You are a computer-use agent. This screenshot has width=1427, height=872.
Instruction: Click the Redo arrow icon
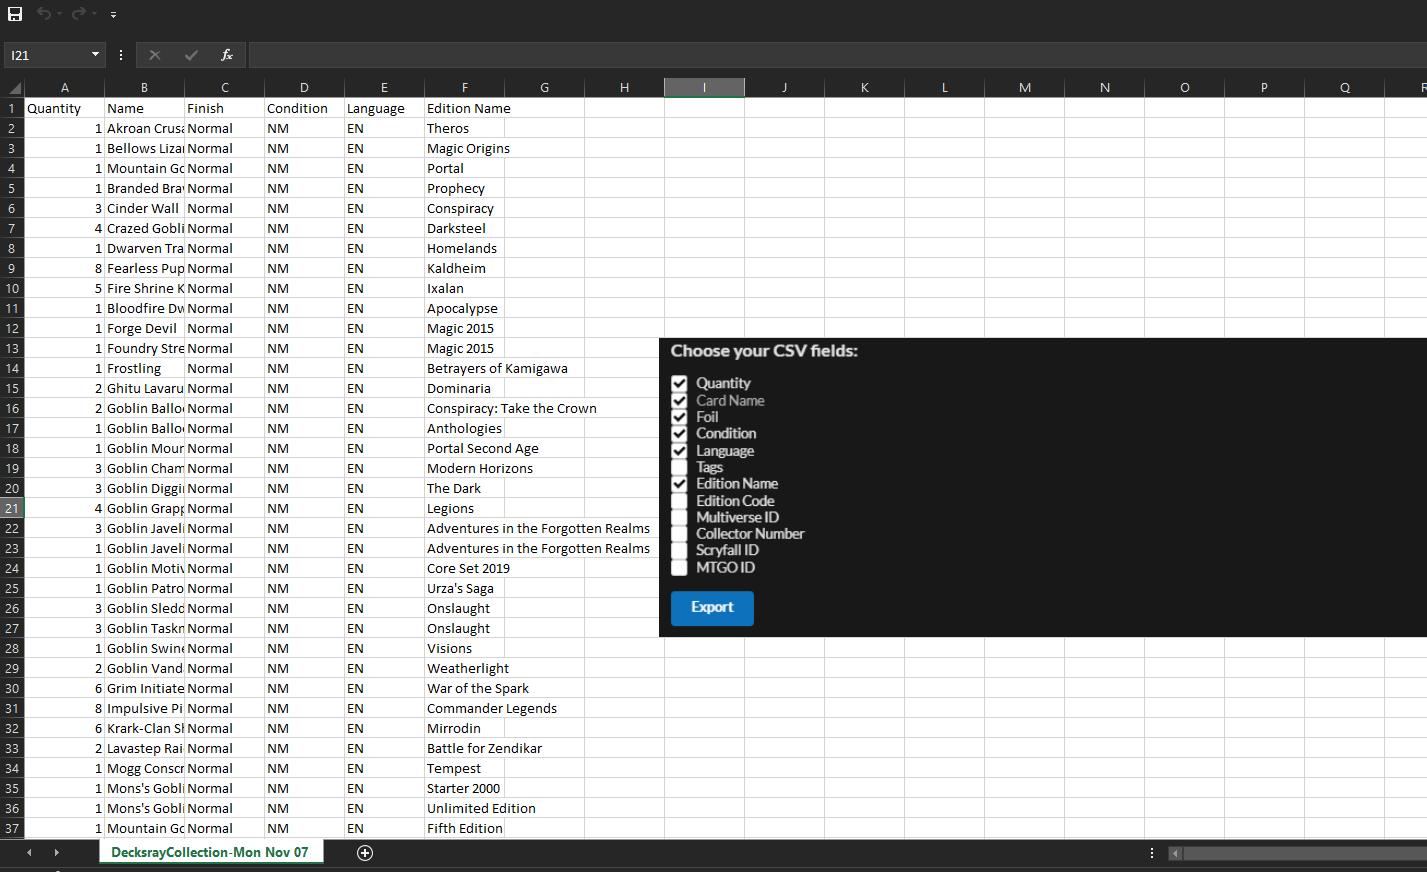(78, 14)
